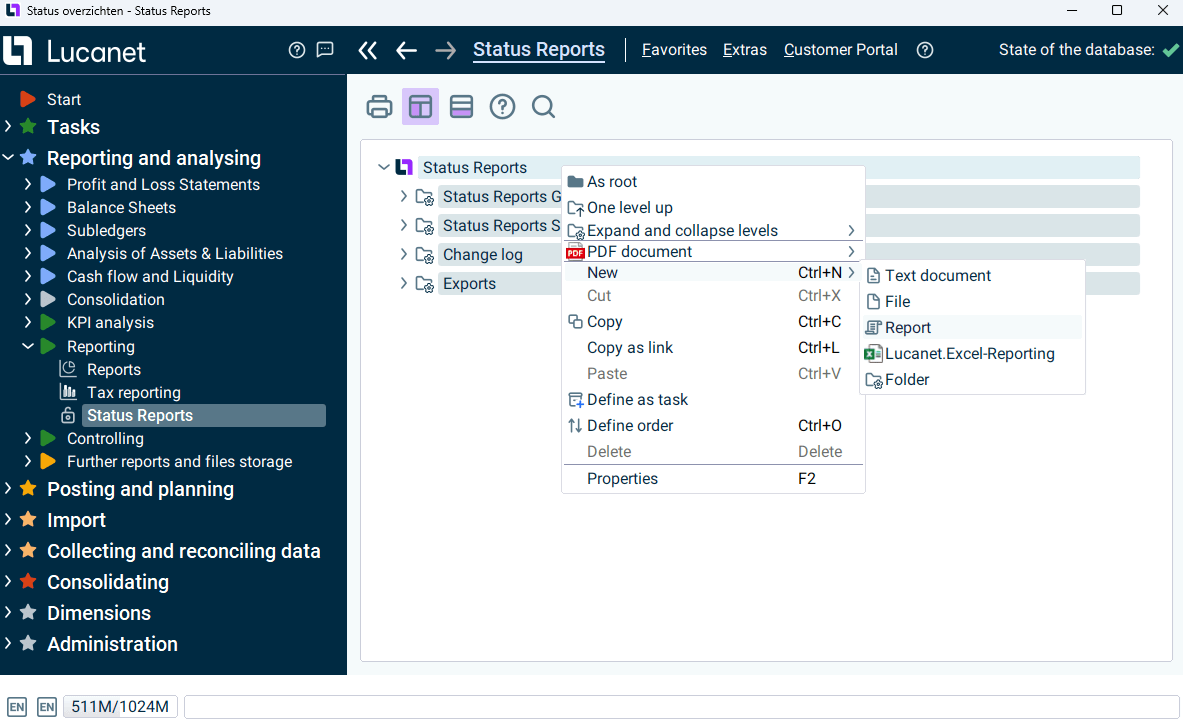Open the Customer Portal link
1183x722 pixels.
[840, 50]
